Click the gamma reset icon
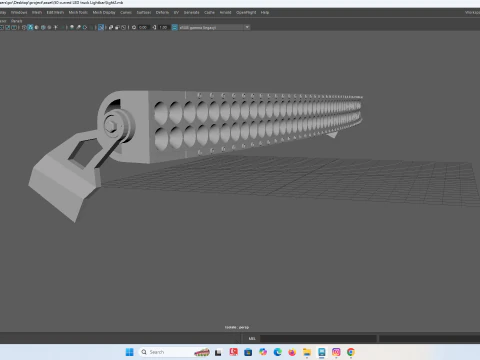The height and width of the screenshot is (360, 480). pos(154,27)
